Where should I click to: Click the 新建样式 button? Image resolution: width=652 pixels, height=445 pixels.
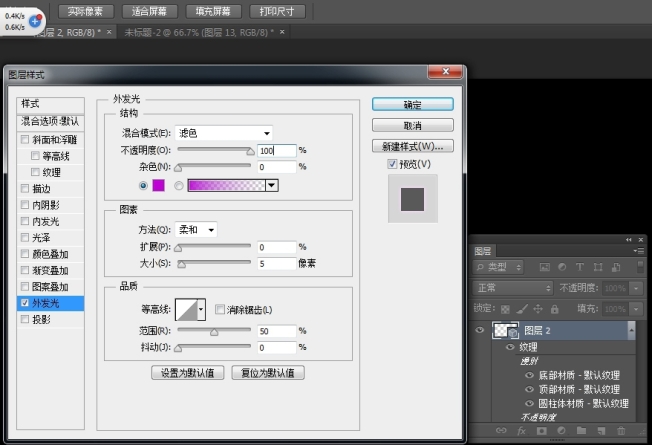[x=412, y=146]
